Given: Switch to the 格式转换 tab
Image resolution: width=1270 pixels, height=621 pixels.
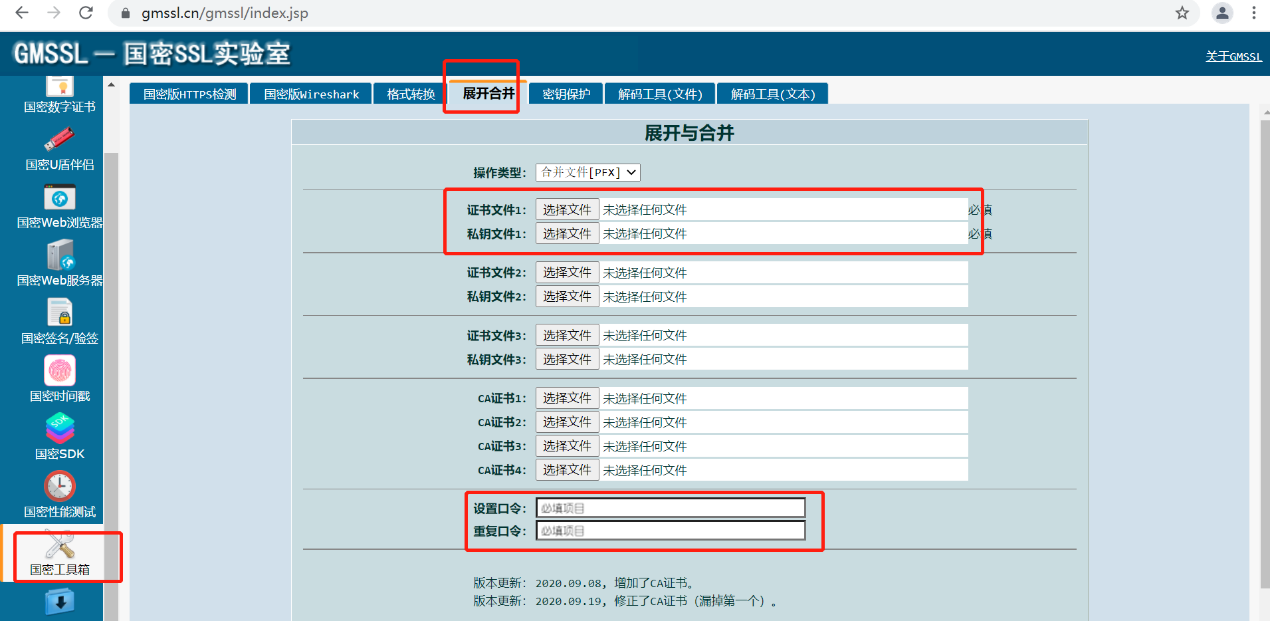Looking at the screenshot, I should 409,92.
